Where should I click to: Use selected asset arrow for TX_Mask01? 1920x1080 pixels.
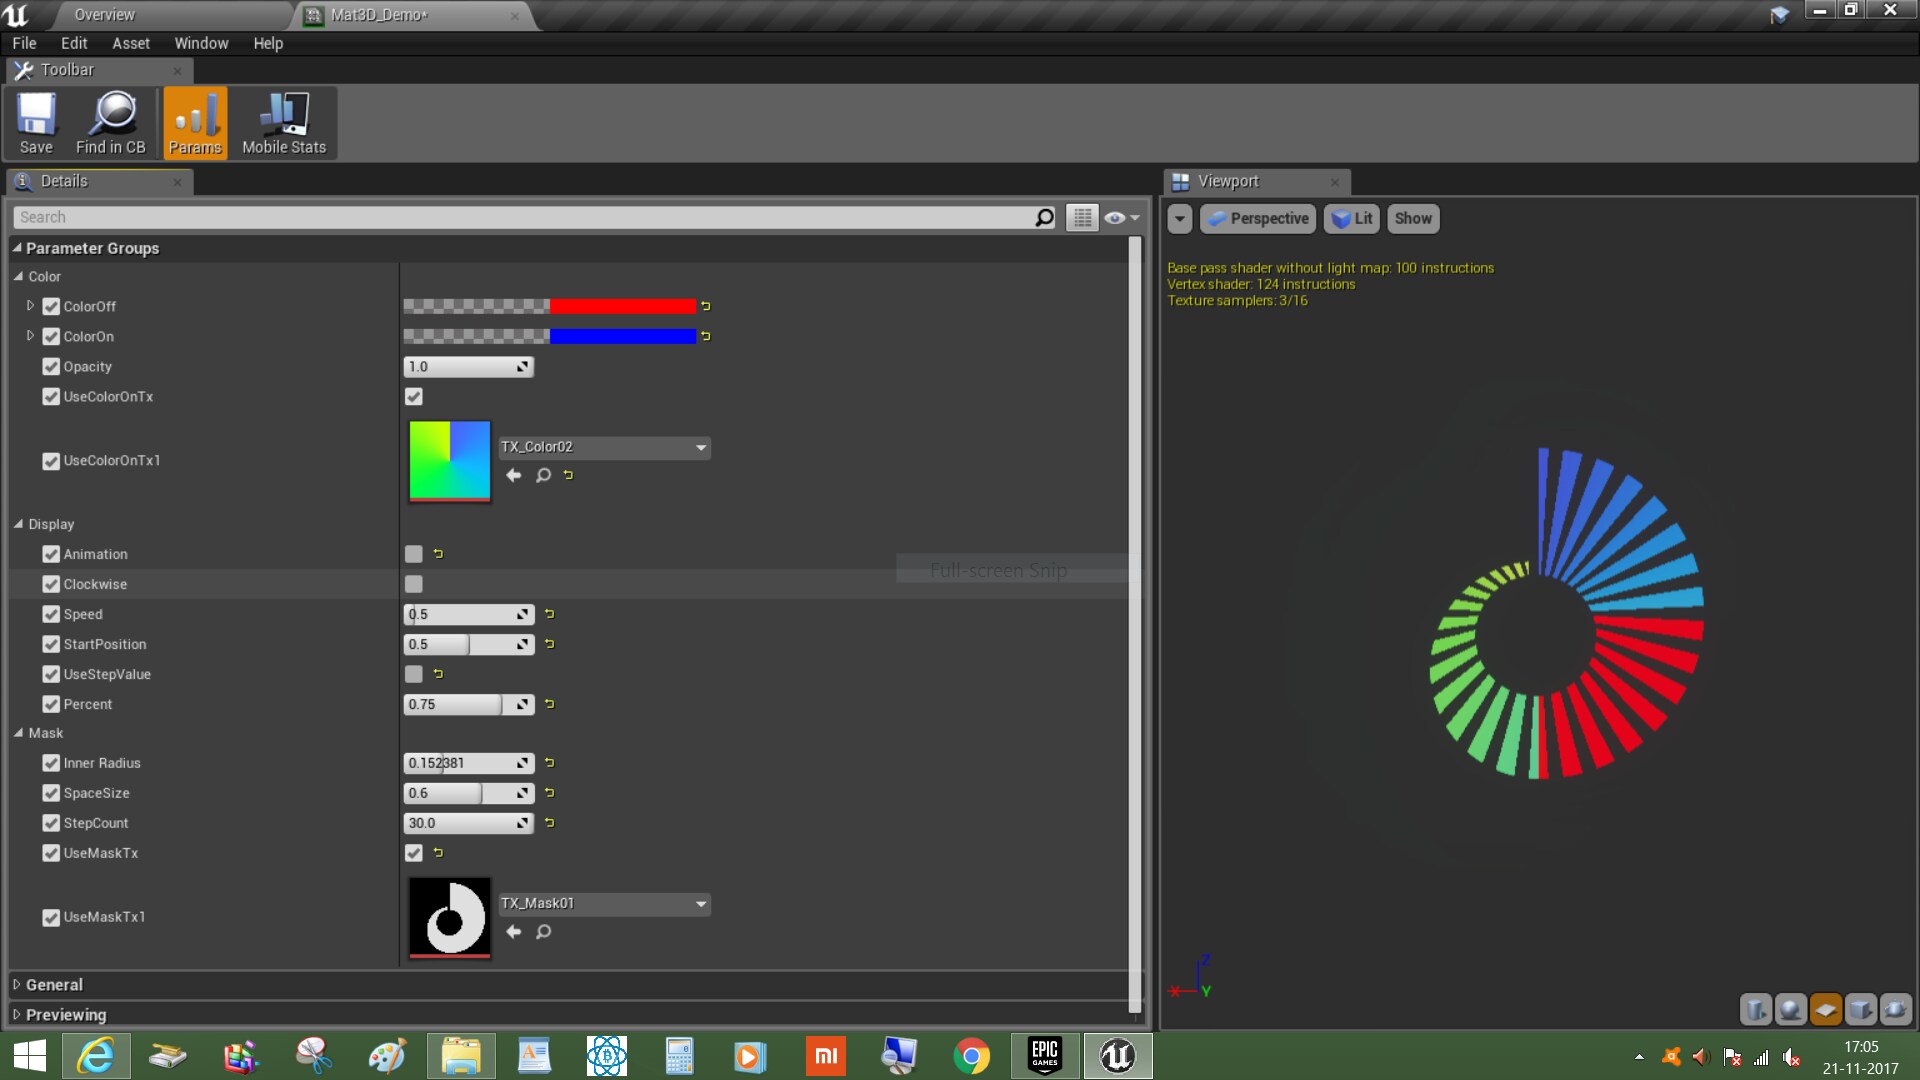(x=514, y=931)
